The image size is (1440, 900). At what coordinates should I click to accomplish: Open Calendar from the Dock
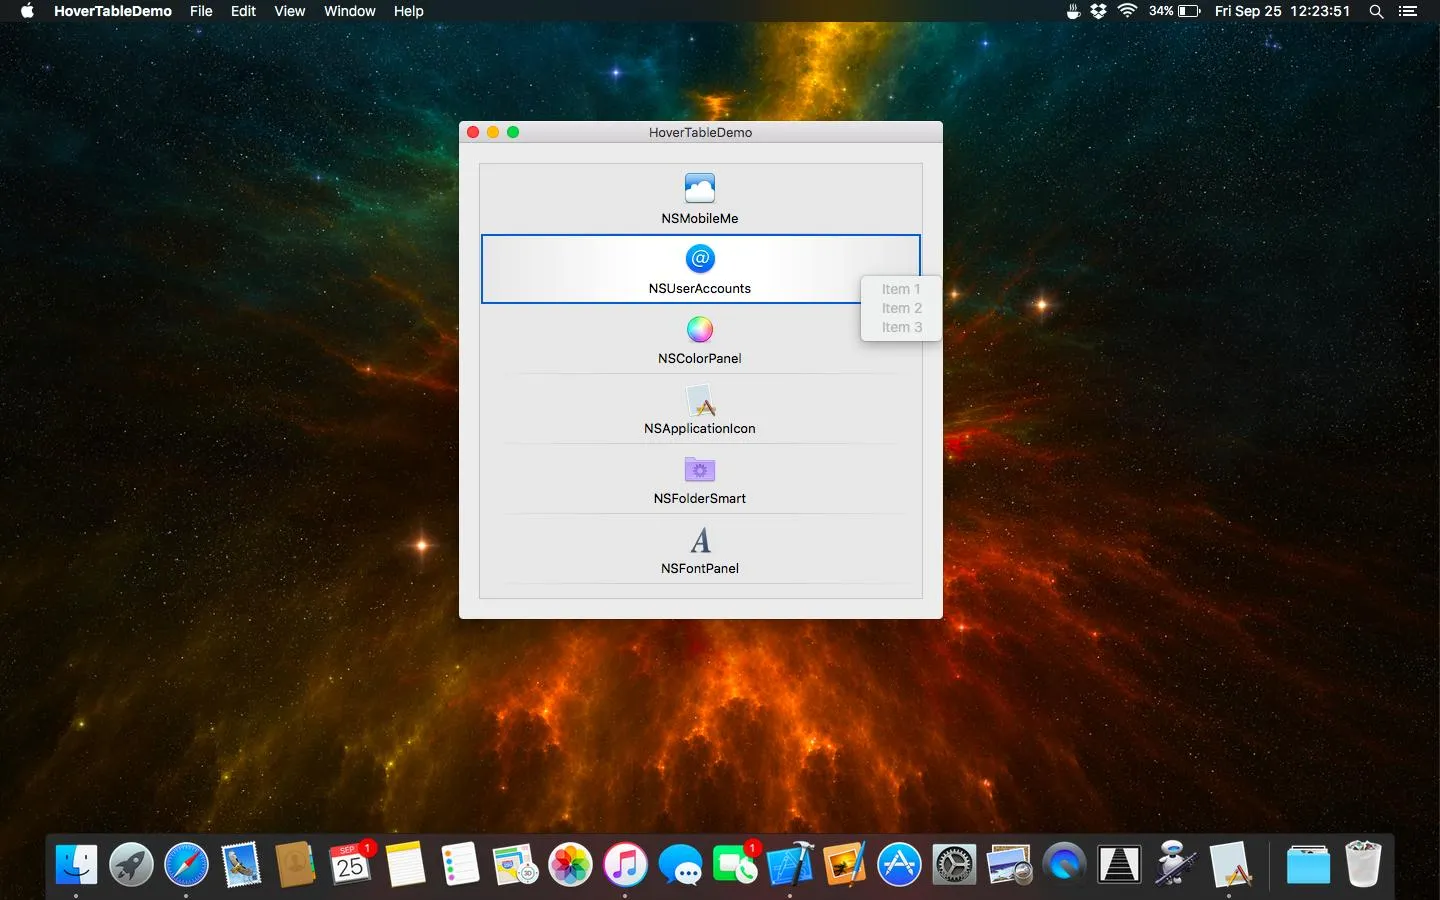point(351,865)
